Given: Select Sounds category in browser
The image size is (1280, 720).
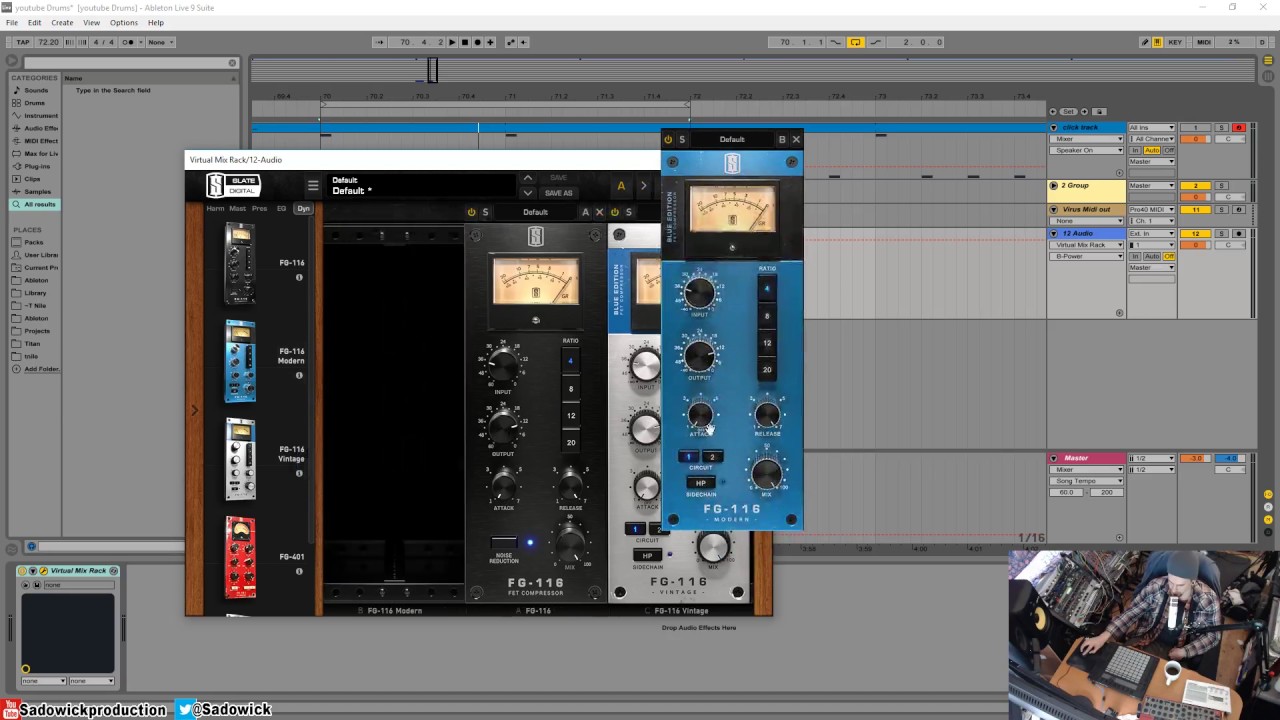Looking at the screenshot, I should click(35, 90).
